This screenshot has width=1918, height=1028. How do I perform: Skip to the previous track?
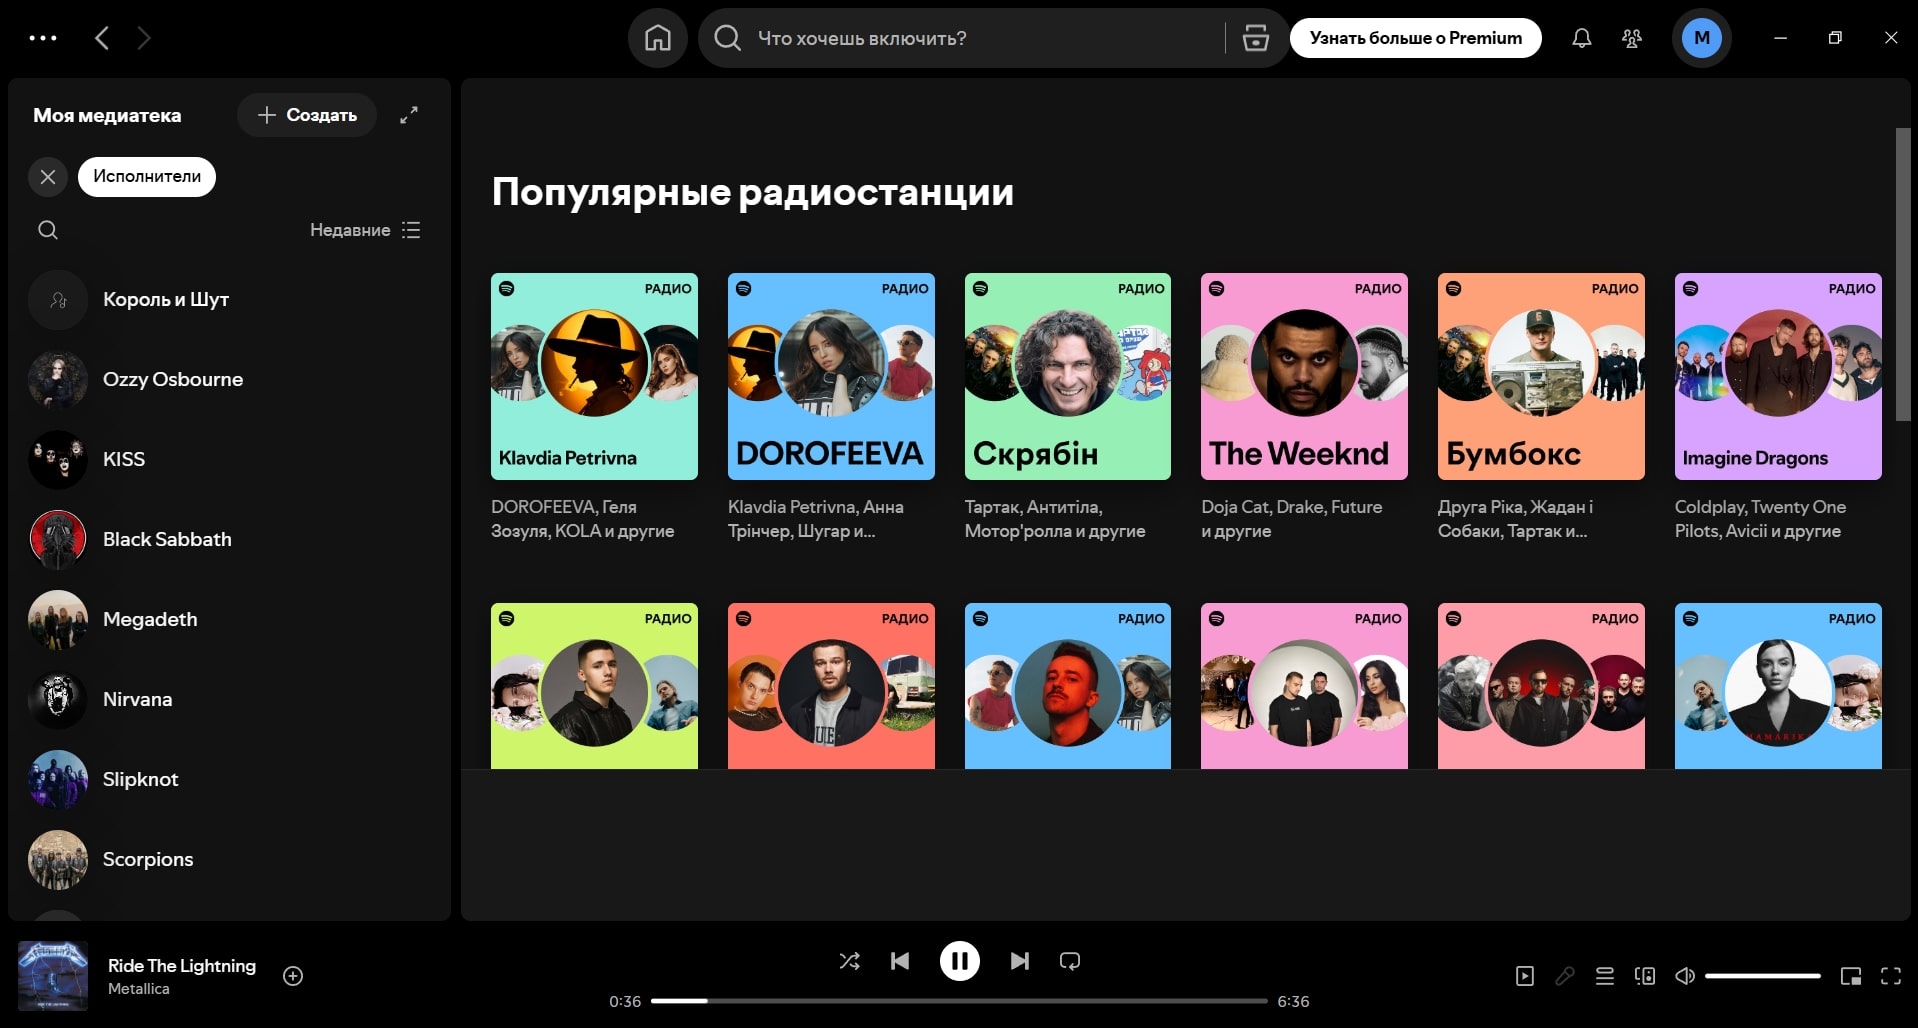point(900,961)
